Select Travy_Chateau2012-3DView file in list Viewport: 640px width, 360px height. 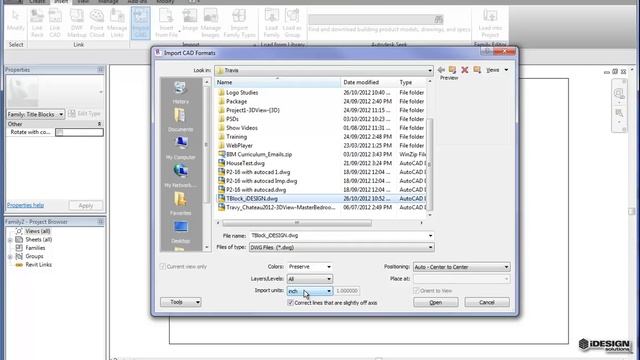(x=280, y=207)
